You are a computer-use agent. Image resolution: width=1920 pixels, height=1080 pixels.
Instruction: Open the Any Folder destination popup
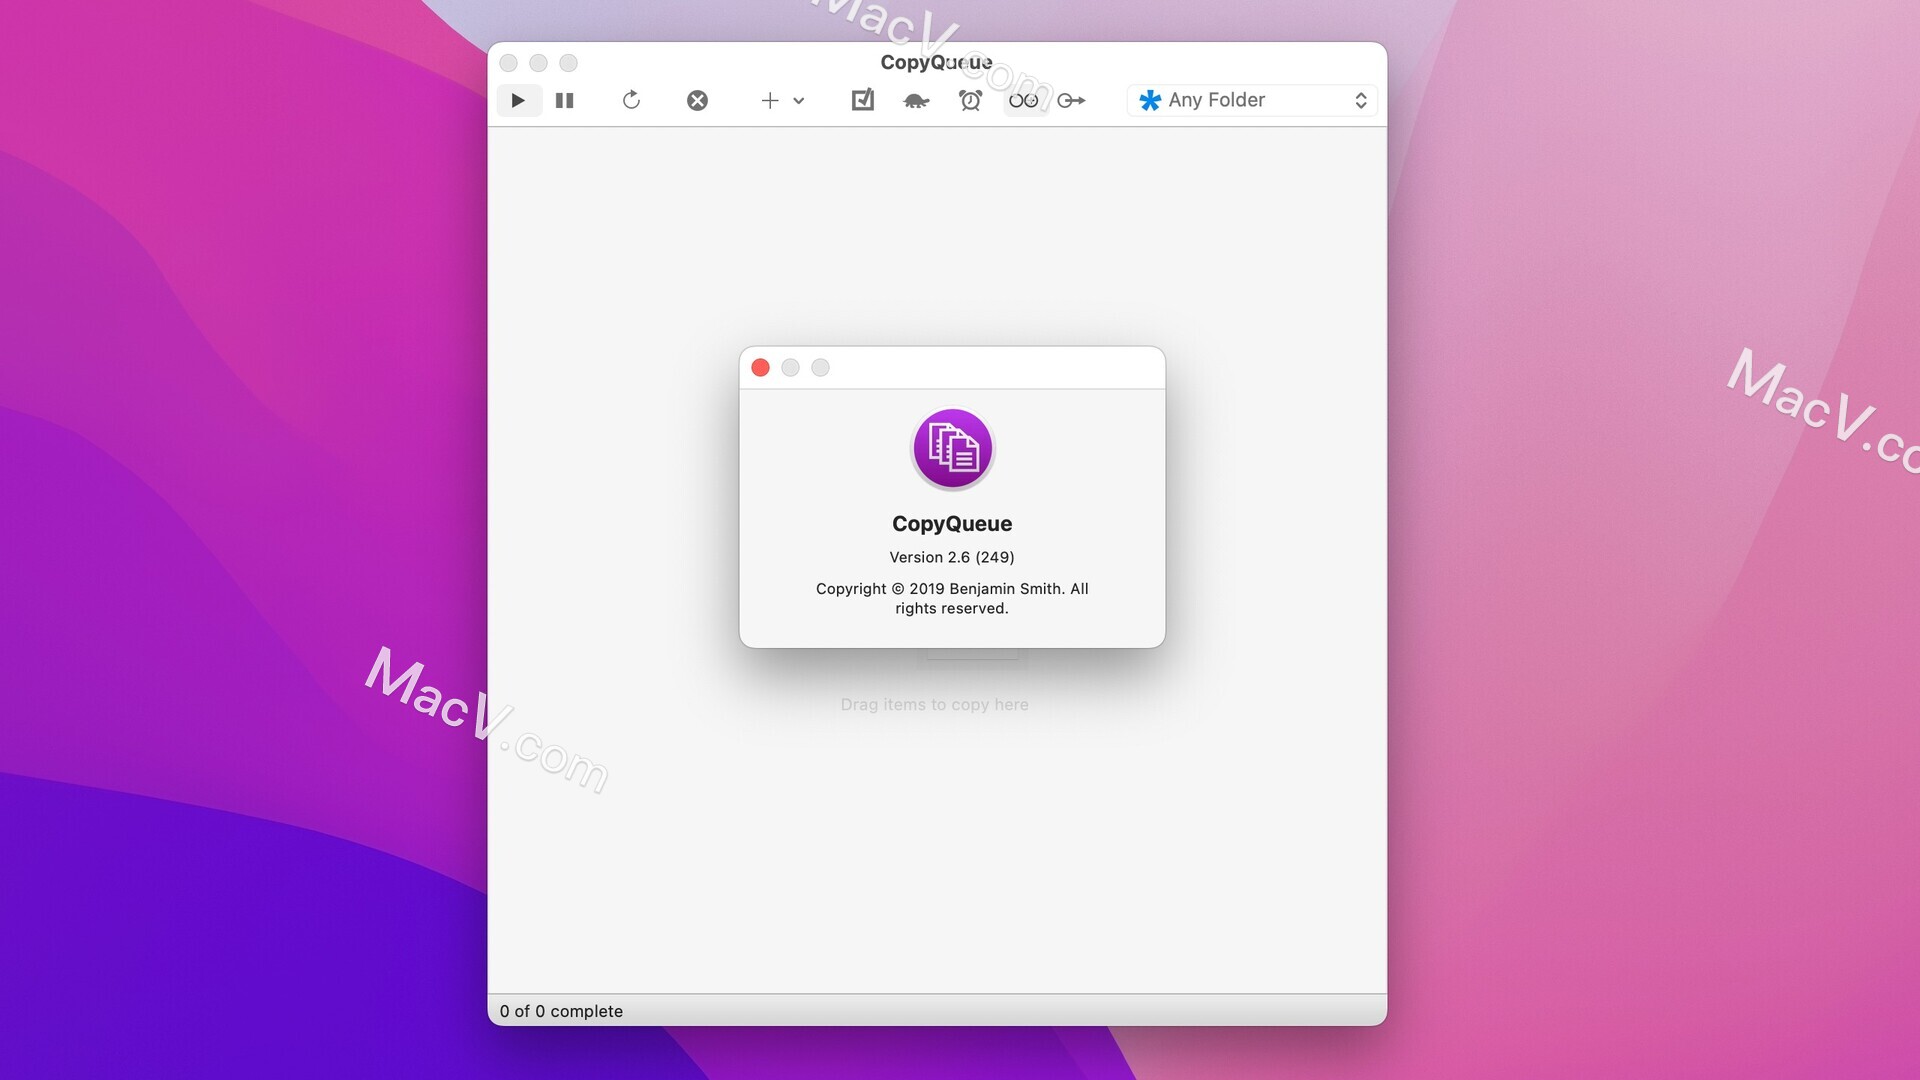(1252, 100)
